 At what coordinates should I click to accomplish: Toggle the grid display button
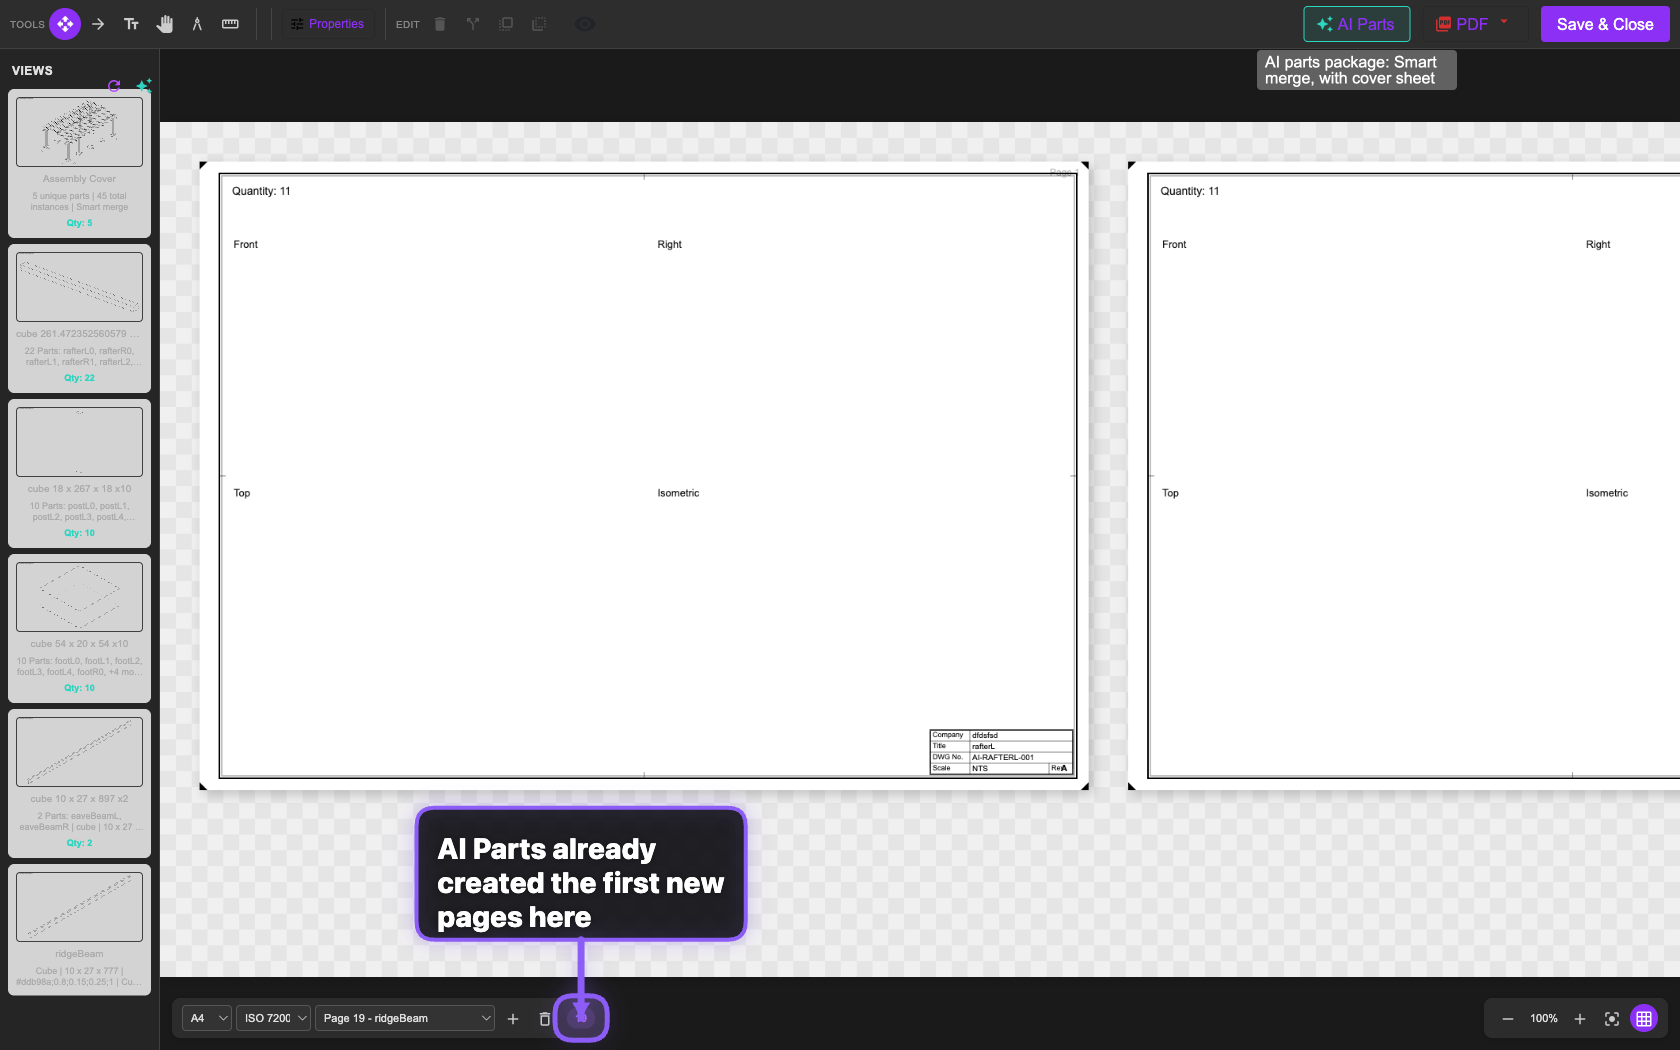(1644, 1019)
